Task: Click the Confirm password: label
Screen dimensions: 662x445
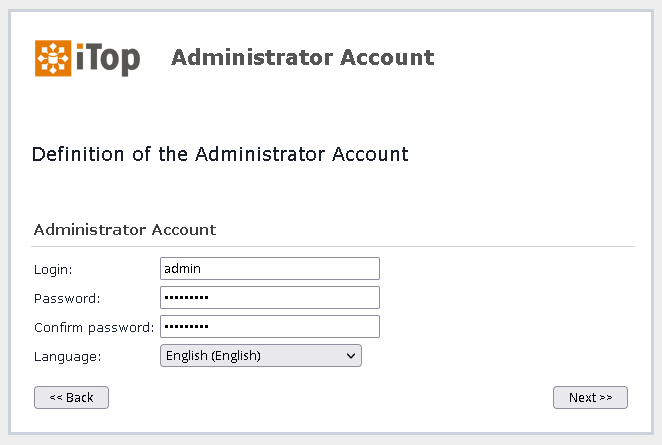Action: pyautogui.click(x=94, y=328)
